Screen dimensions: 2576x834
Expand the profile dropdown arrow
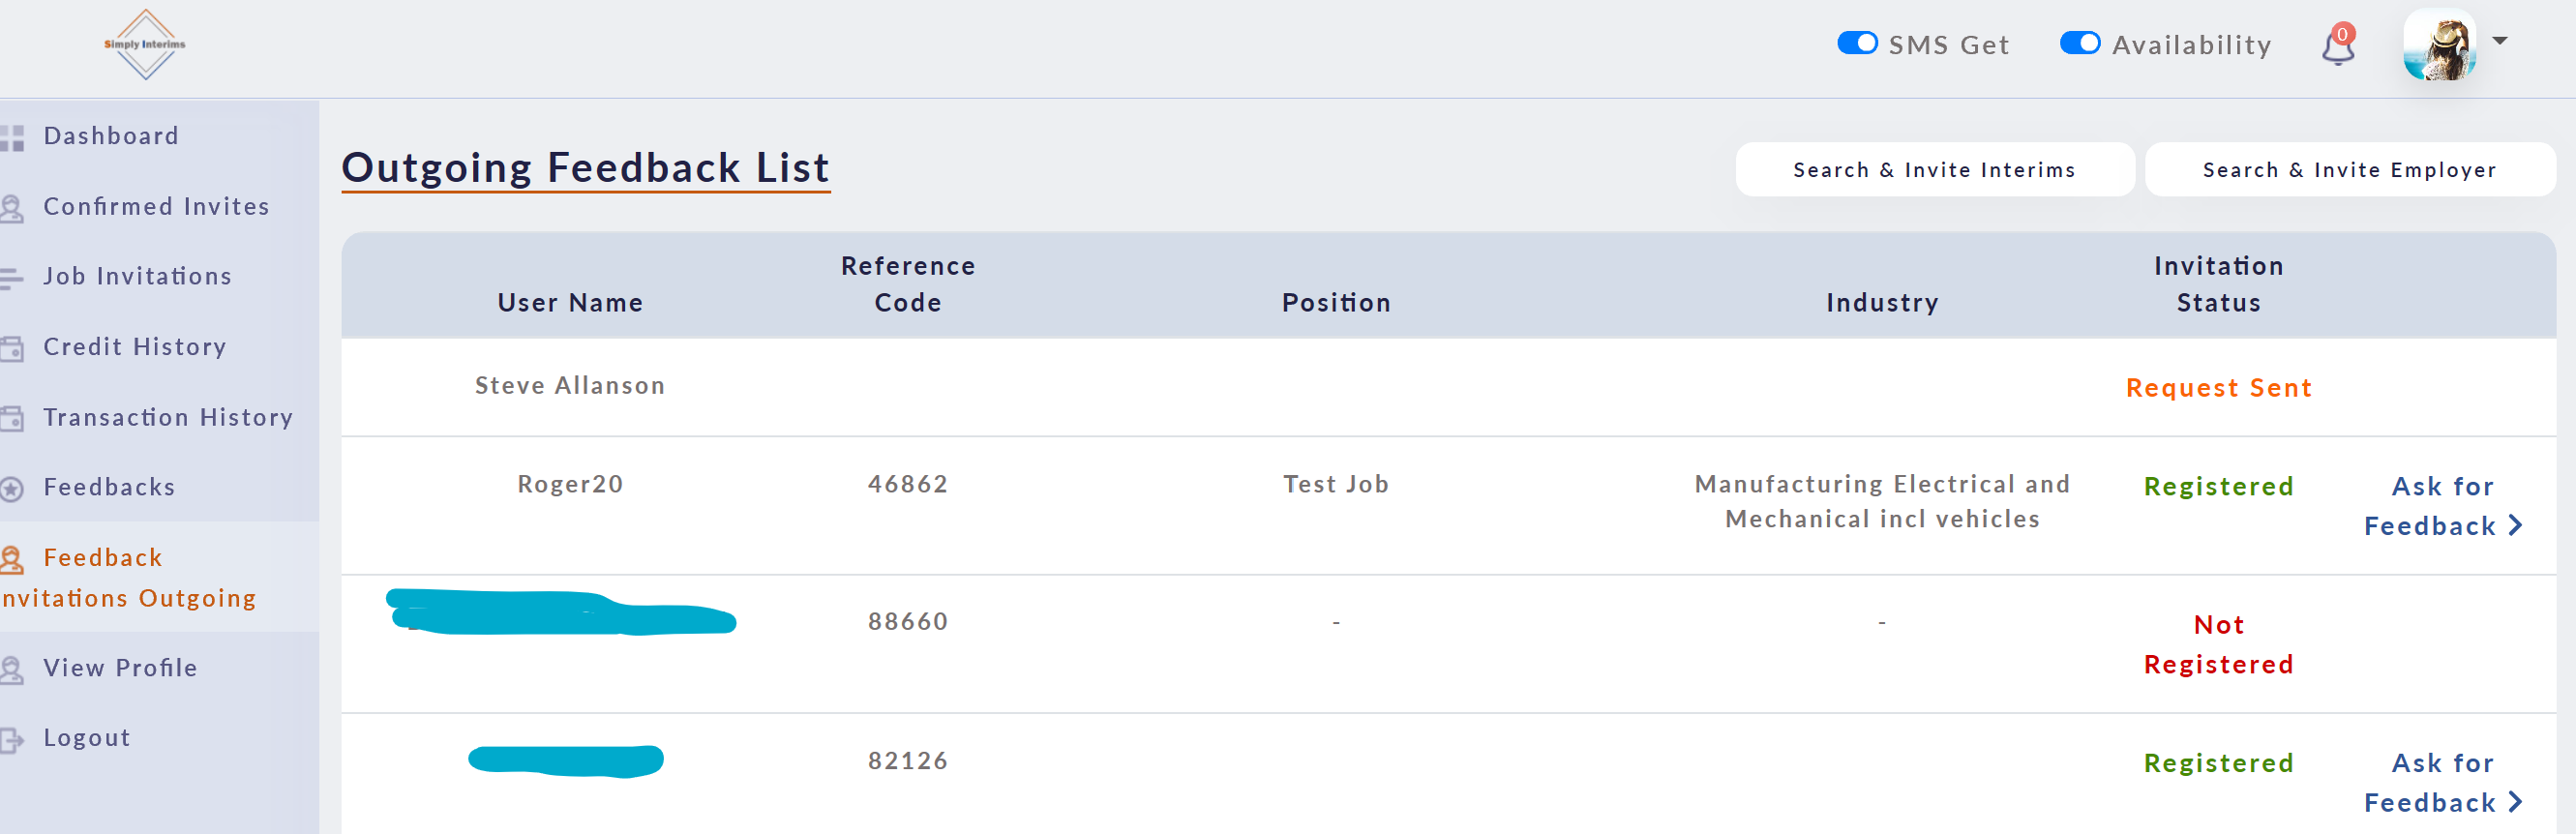pyautogui.click(x=2500, y=41)
